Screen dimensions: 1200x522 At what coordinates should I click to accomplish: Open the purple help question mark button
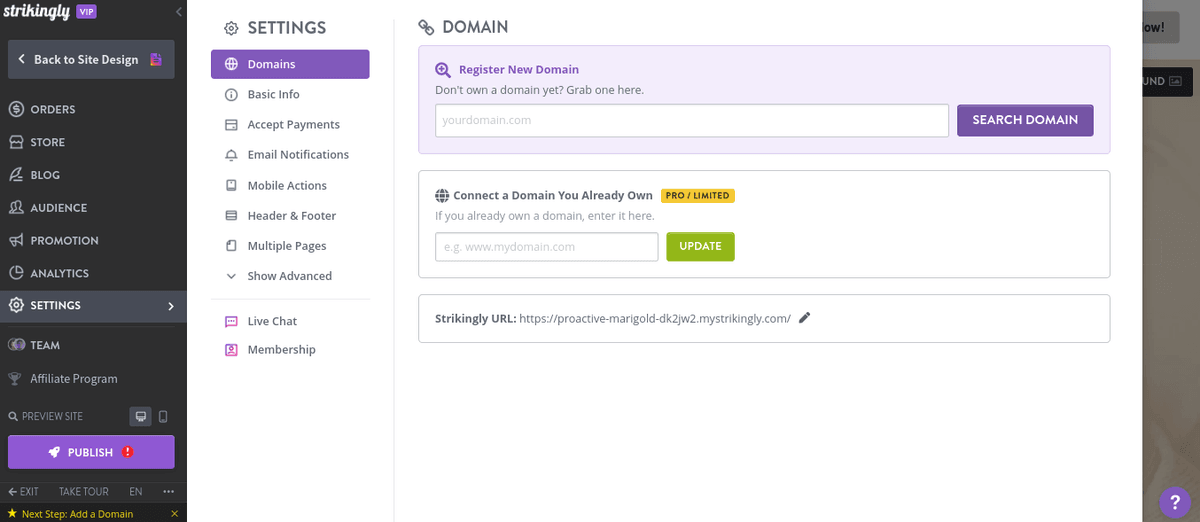(x=1174, y=502)
